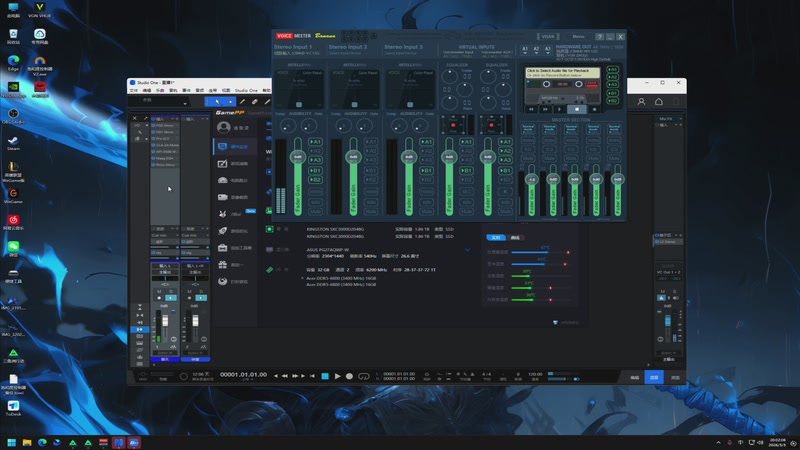This screenshot has height=450, width=800.
Task: Select the Pro-Q 3 insert in channel inserts
Action: click(x=164, y=138)
